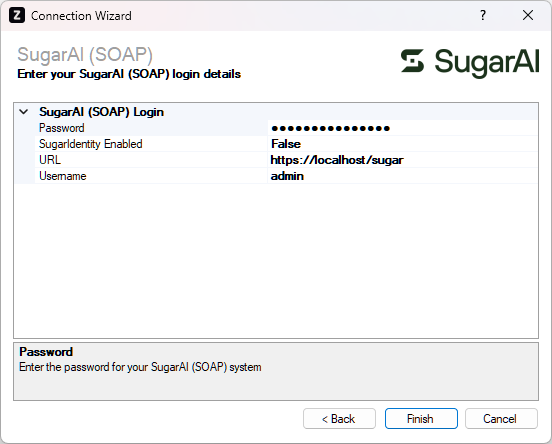Go to previous step with Back button
The image size is (552, 444).
339,419
